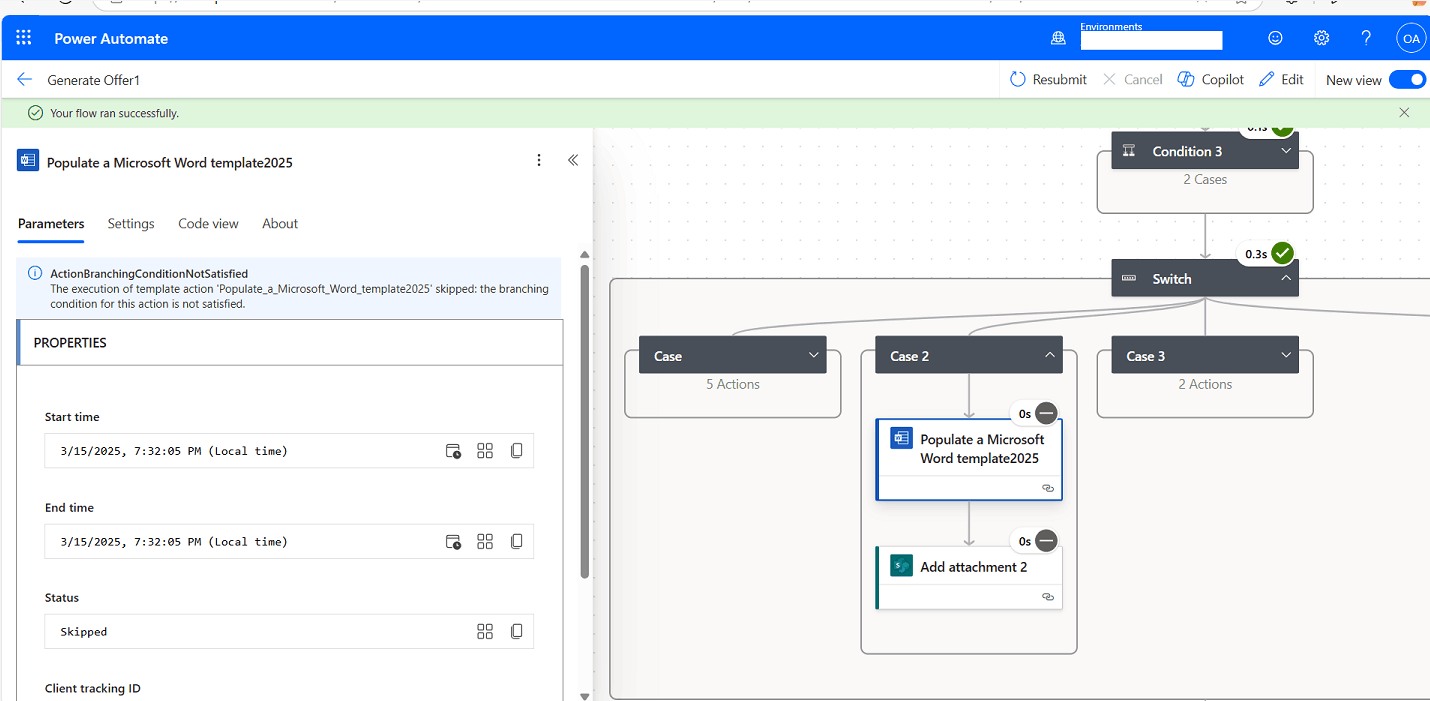The image size is (1430, 701).
Task: Click the PROPERTIES section header
Action: click(x=290, y=342)
